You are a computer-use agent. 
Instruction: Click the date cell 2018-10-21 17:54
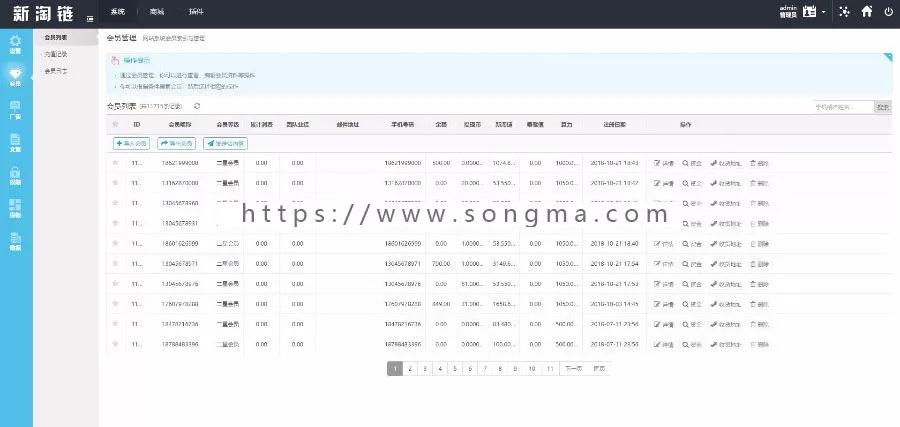click(614, 264)
